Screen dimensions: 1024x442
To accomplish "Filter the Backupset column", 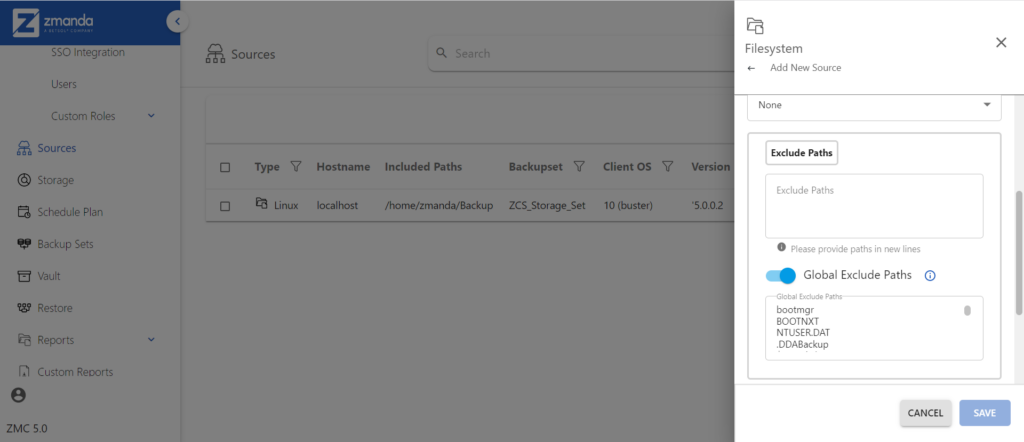I will 579,167.
